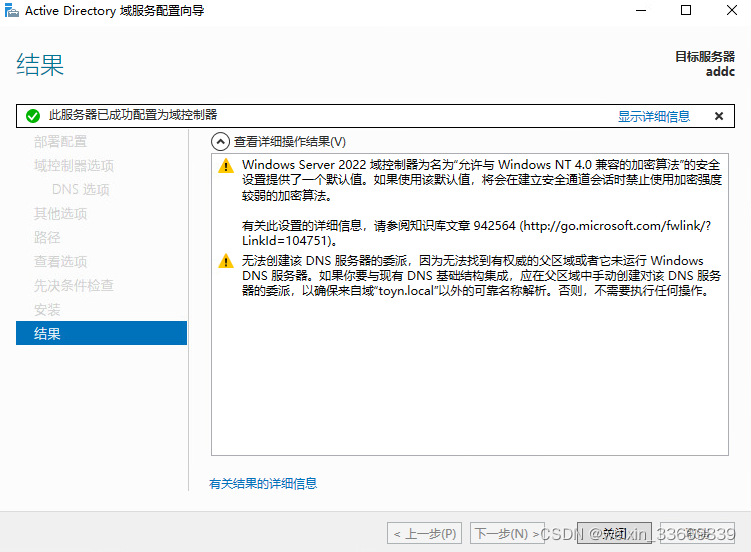
Task: Select the 查看选项 step
Action: [x=60, y=261]
